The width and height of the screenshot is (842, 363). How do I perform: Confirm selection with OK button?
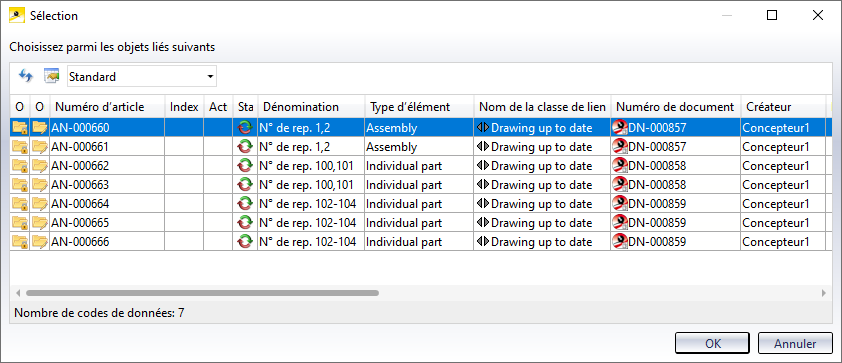point(712,344)
